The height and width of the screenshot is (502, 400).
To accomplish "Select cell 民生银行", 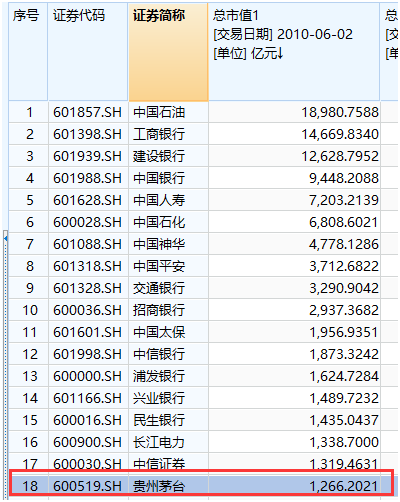I will click(x=168, y=420).
